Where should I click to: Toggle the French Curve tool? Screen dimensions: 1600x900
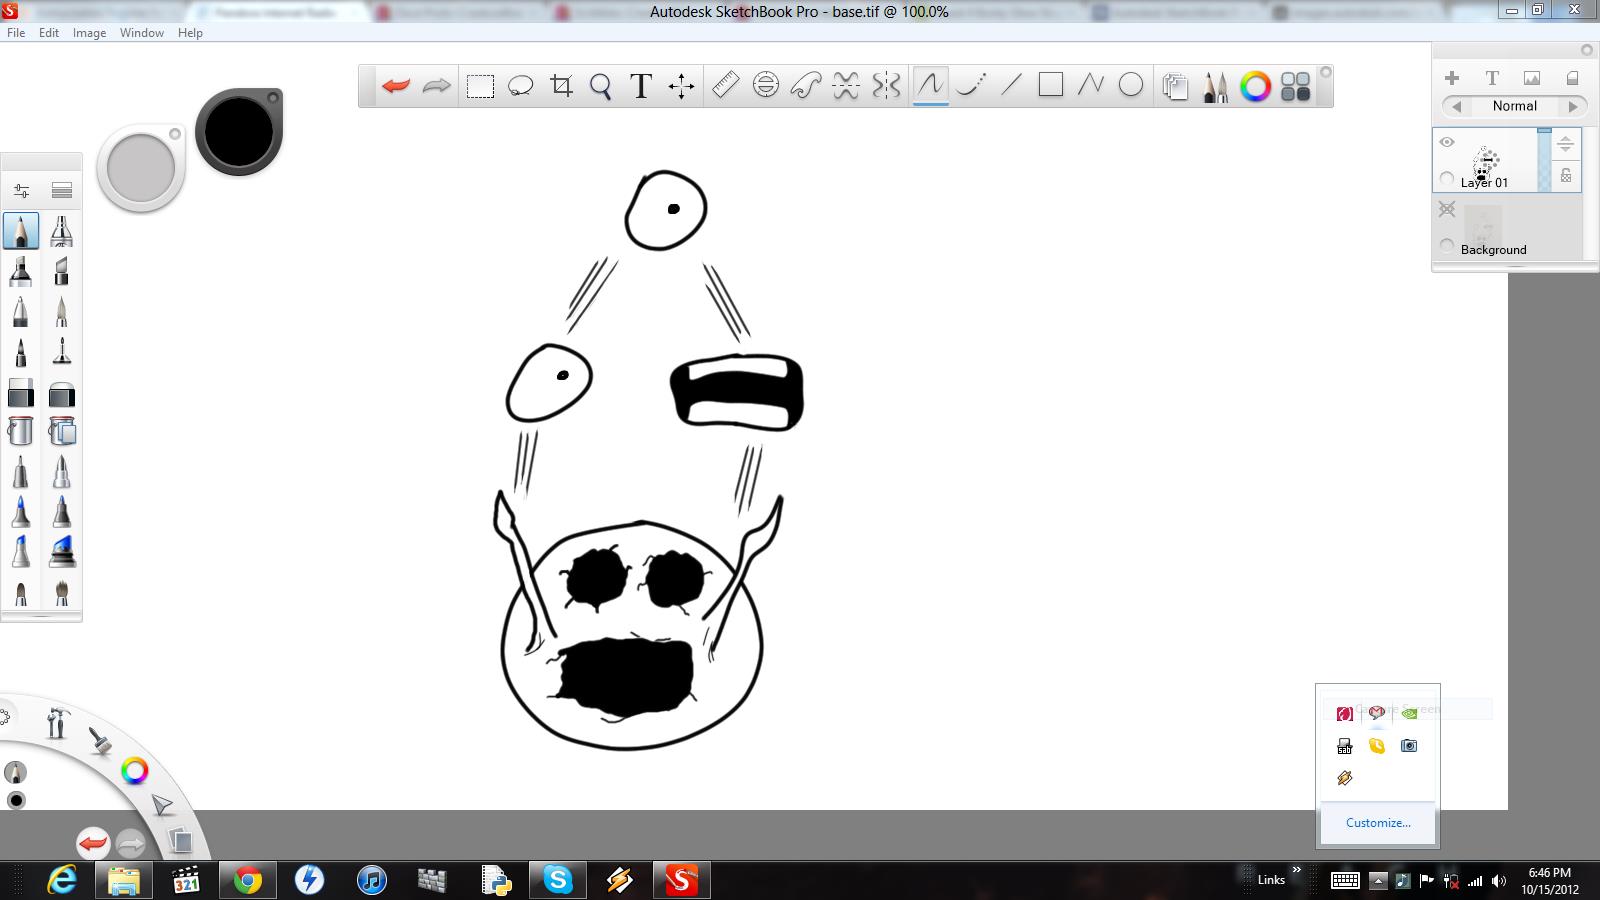(x=806, y=86)
